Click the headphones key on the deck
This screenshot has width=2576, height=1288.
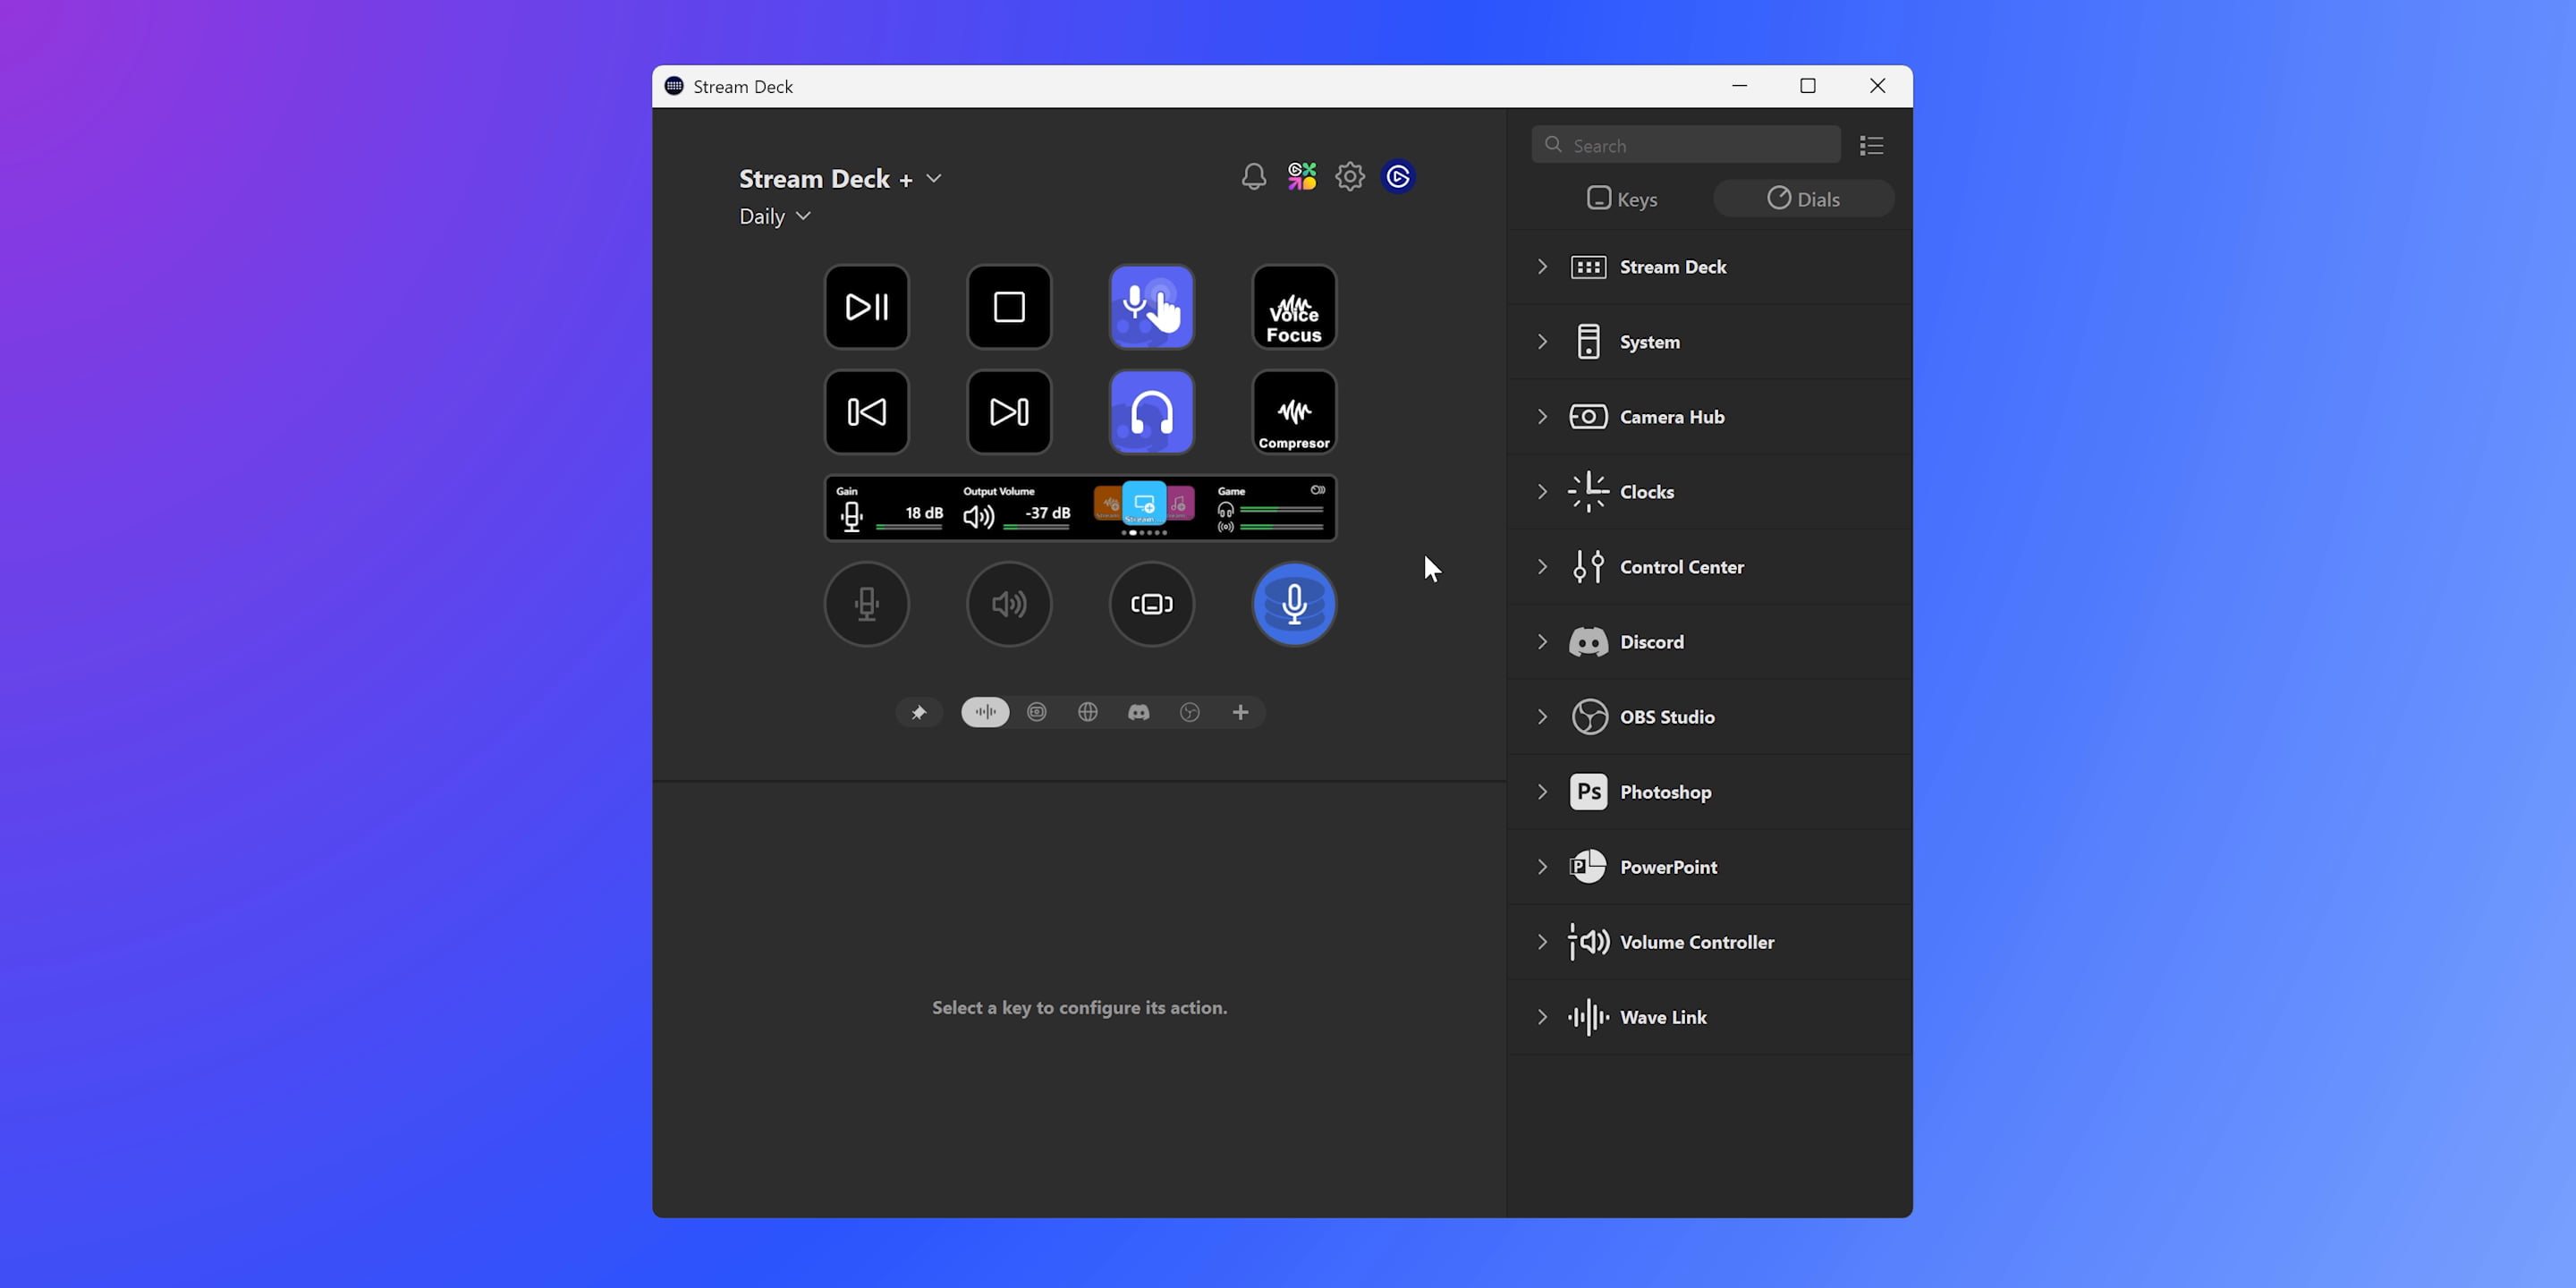1151,411
